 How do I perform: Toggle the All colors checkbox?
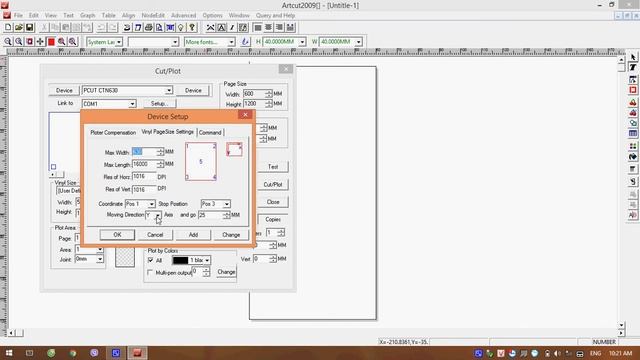coord(150,260)
